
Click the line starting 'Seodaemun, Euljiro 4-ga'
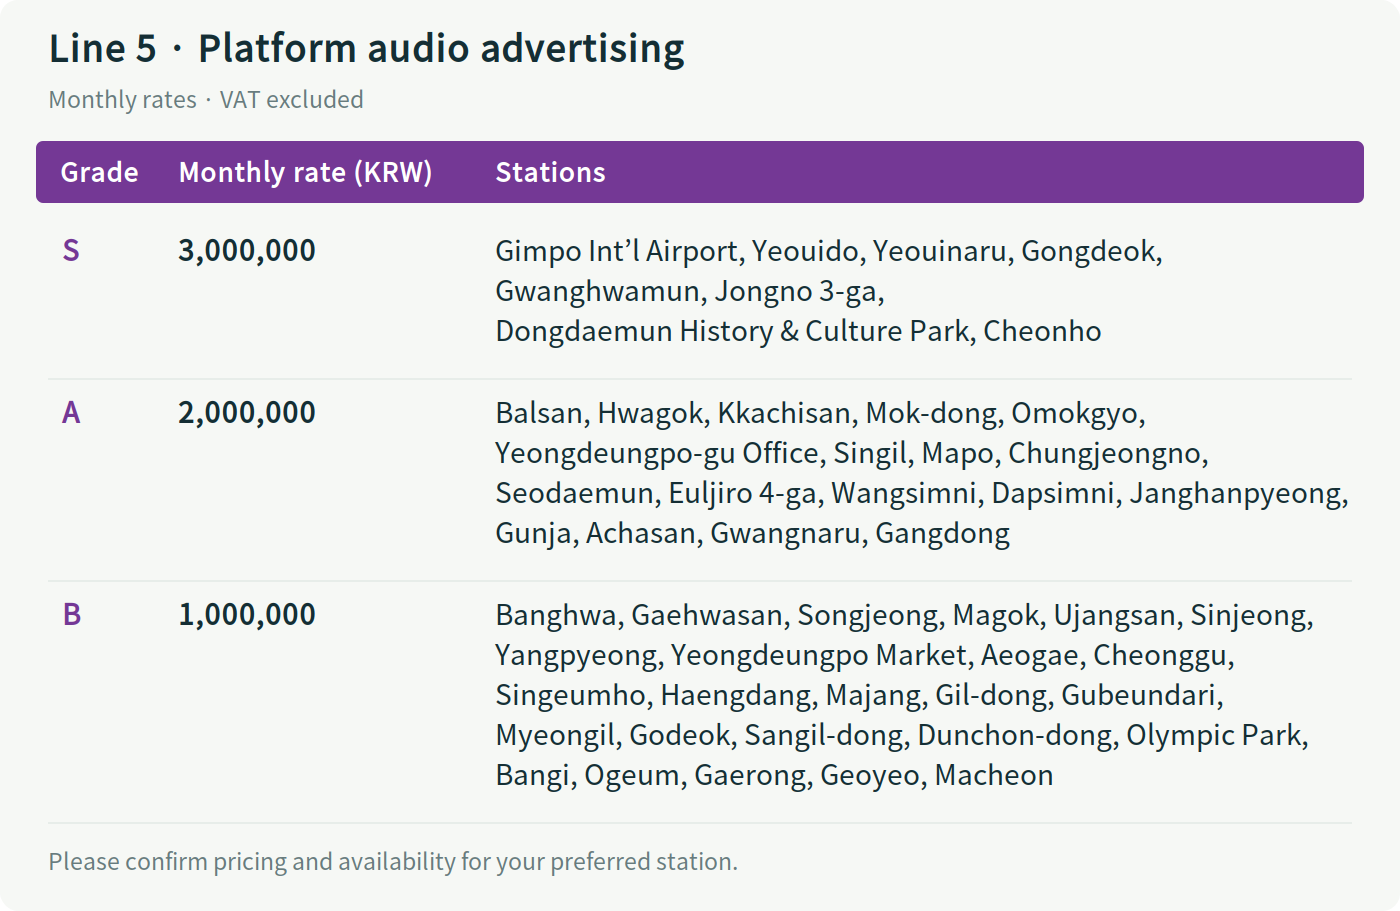[922, 493]
